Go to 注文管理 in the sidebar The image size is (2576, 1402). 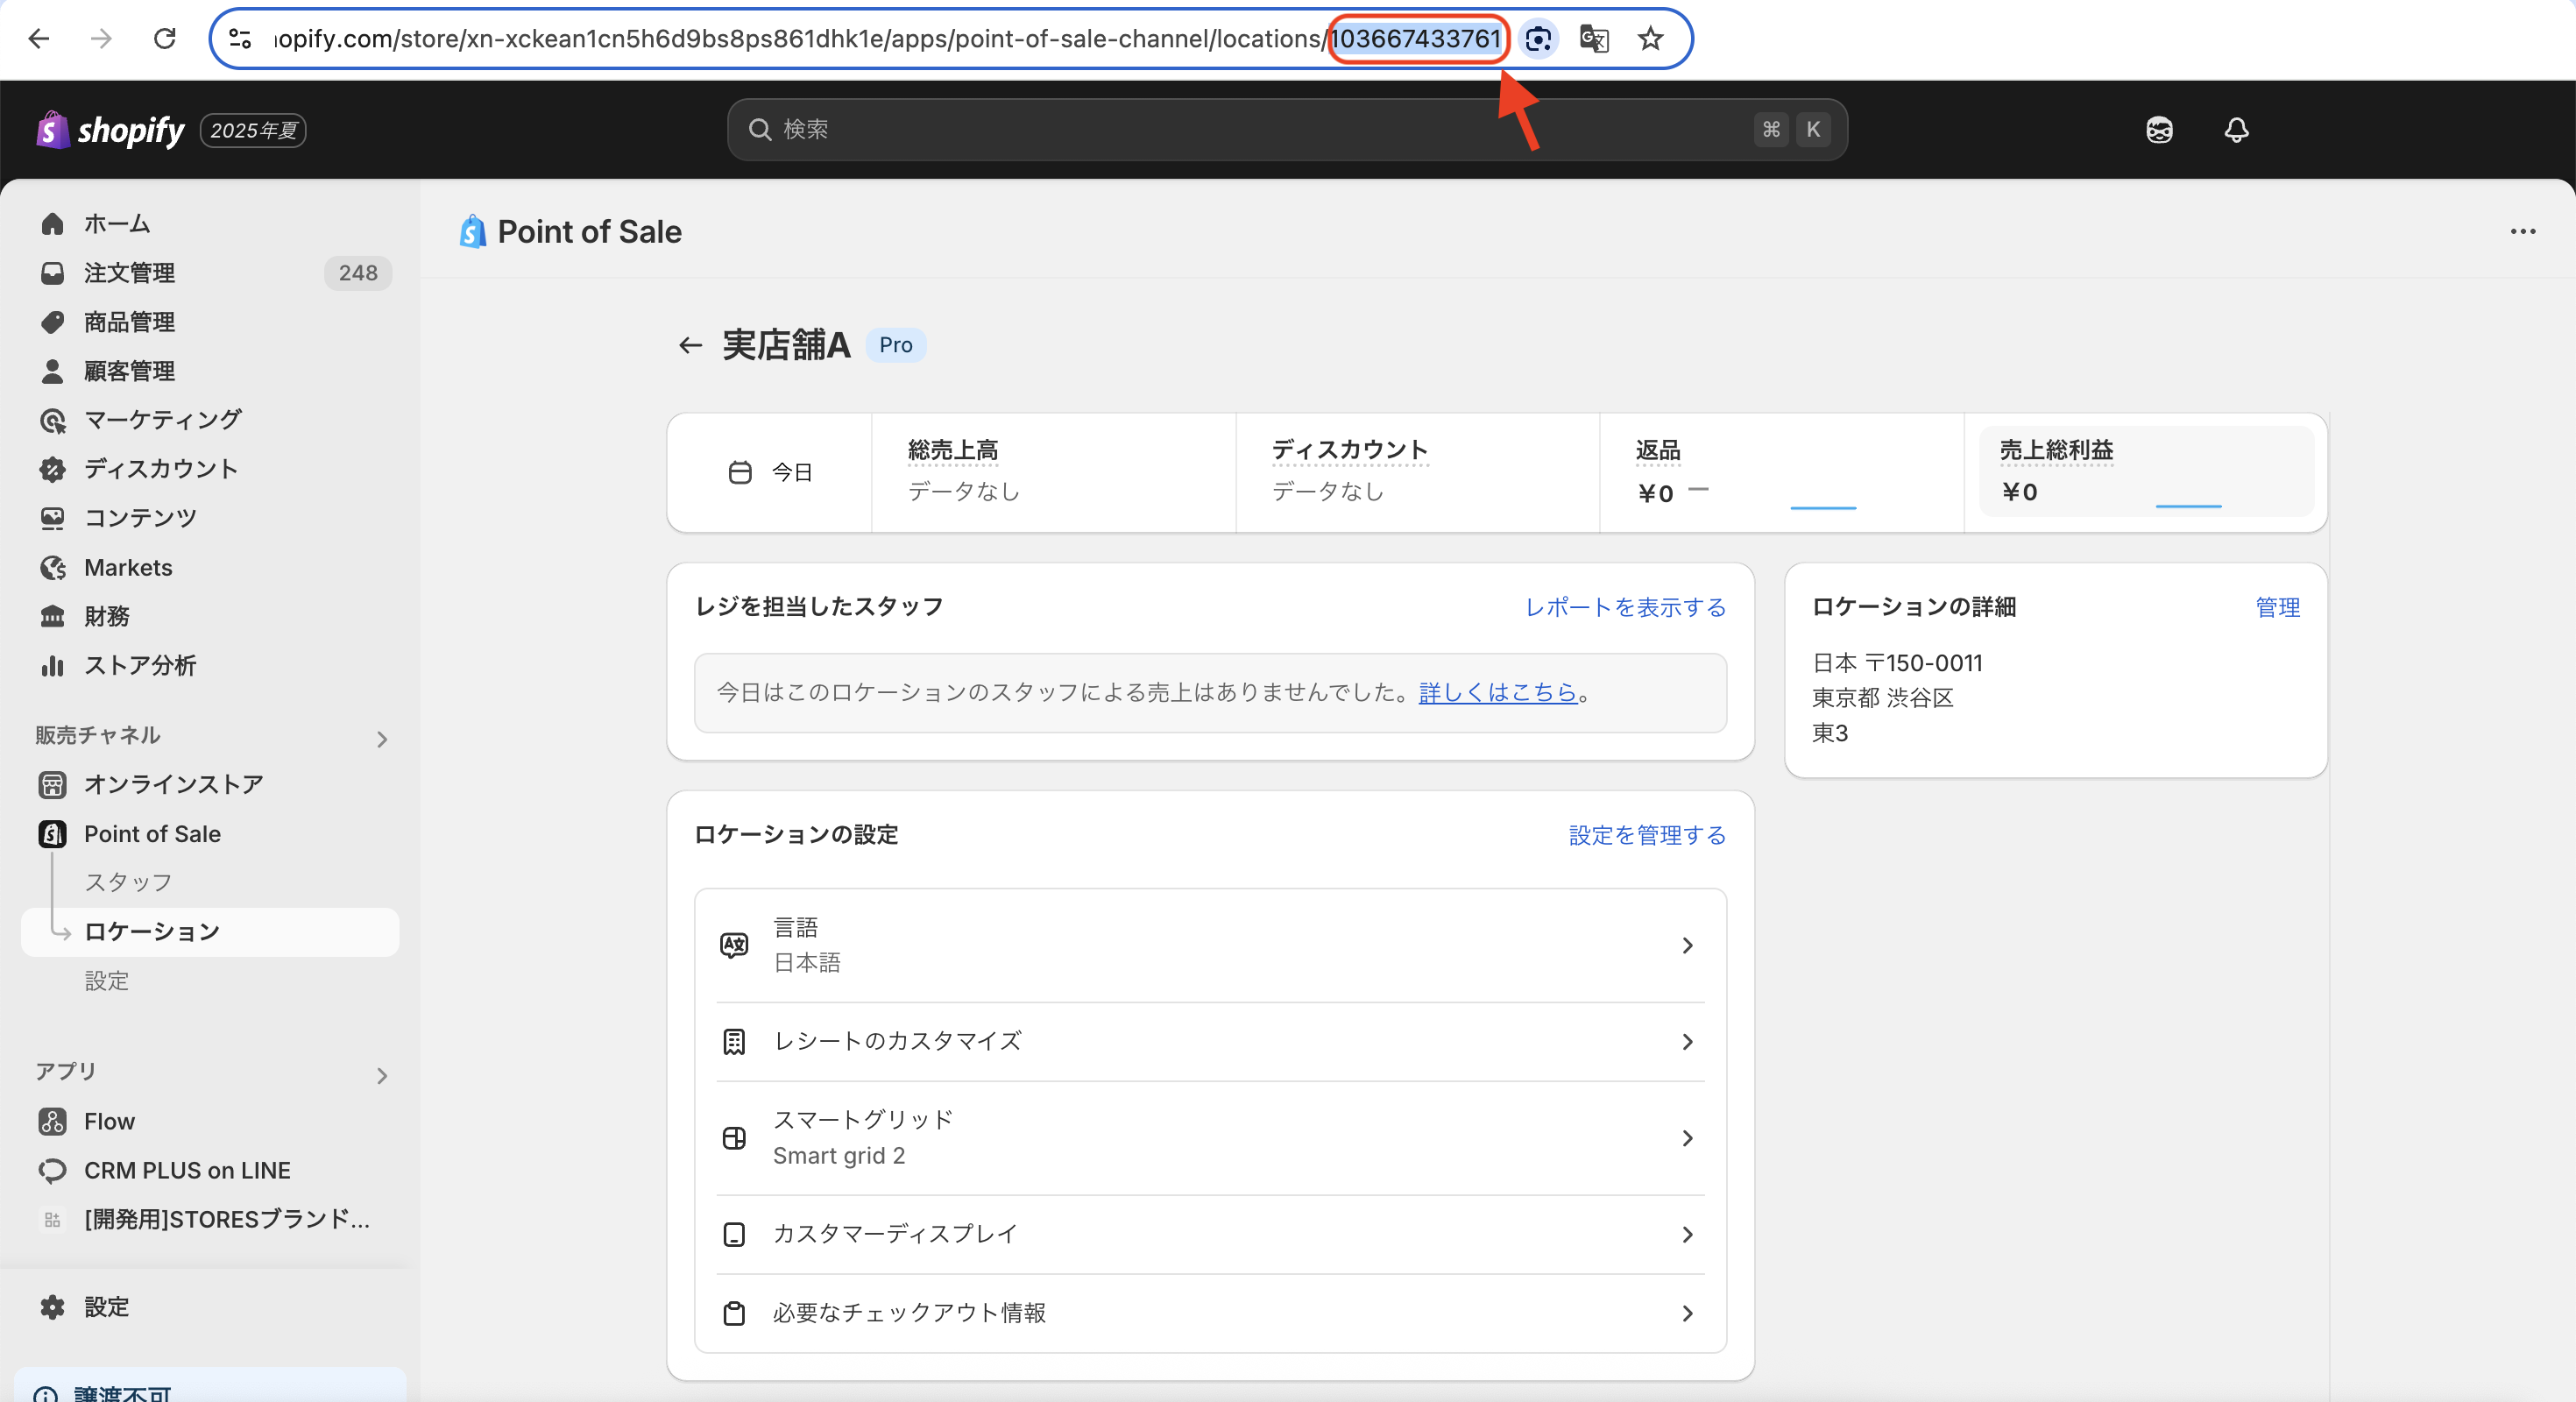click(x=130, y=273)
